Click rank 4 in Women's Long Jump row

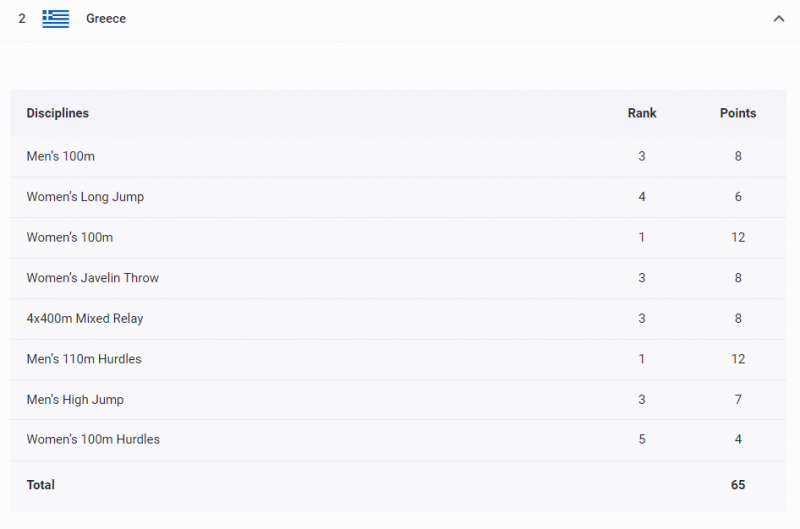pos(642,197)
